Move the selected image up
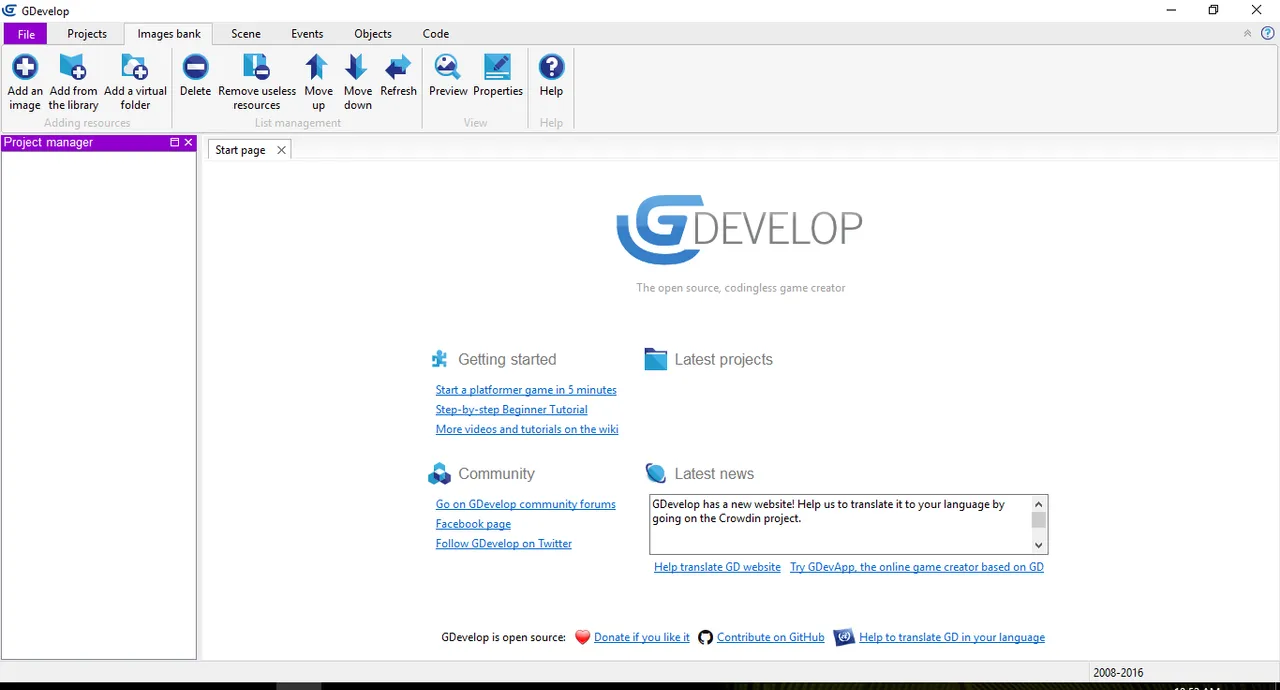 tap(318, 82)
